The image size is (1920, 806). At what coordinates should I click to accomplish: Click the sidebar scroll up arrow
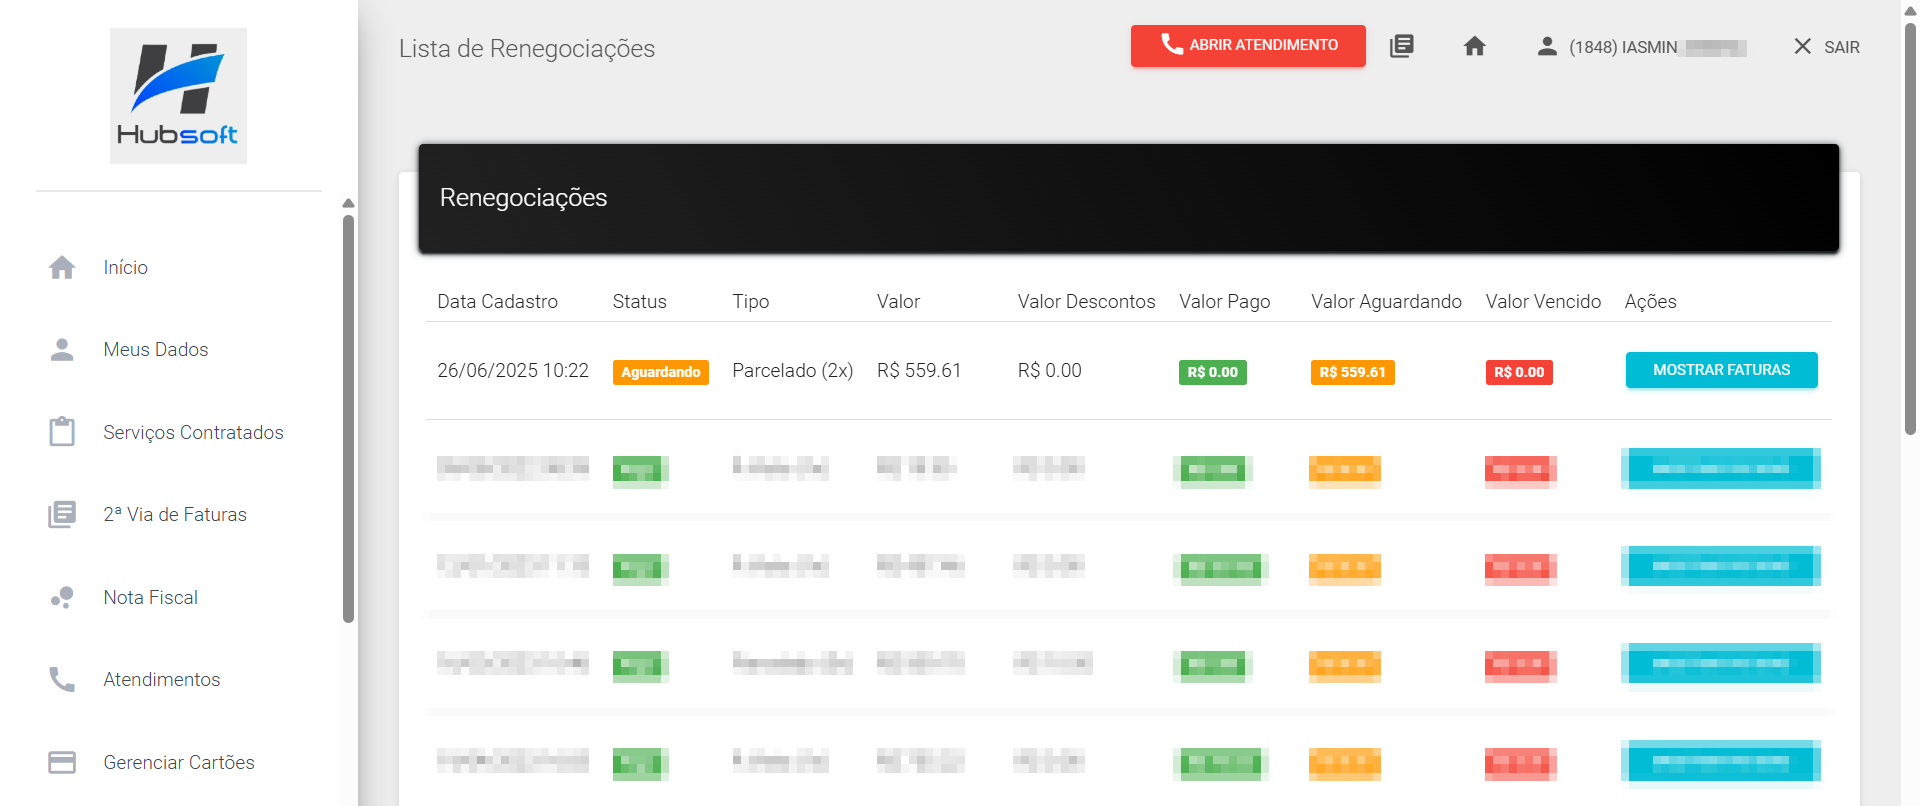click(349, 203)
